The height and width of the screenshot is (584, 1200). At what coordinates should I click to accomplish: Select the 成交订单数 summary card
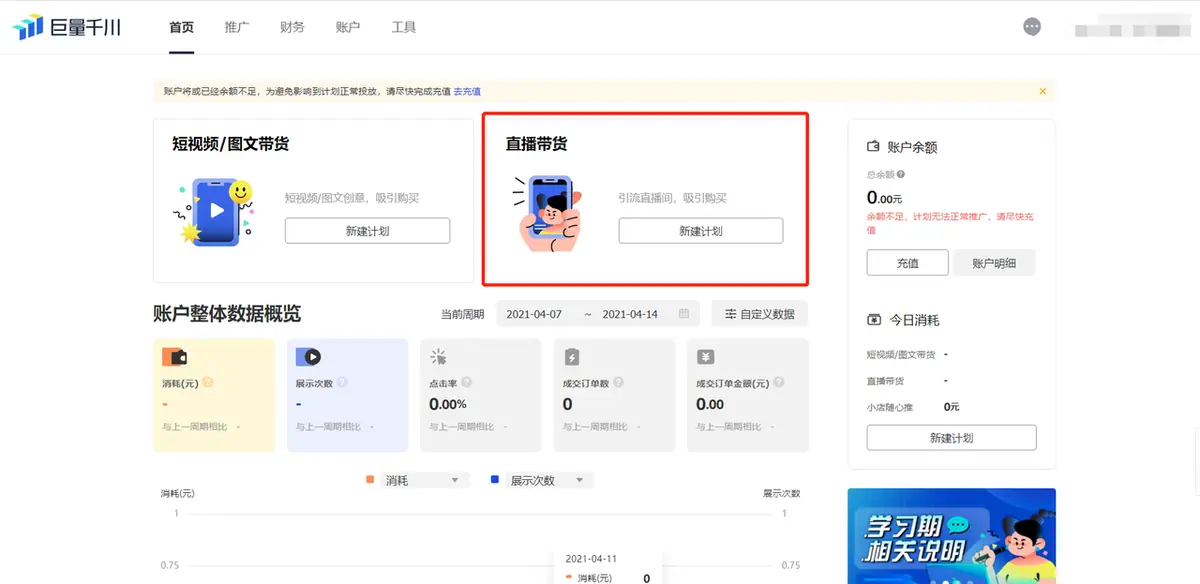pos(614,396)
